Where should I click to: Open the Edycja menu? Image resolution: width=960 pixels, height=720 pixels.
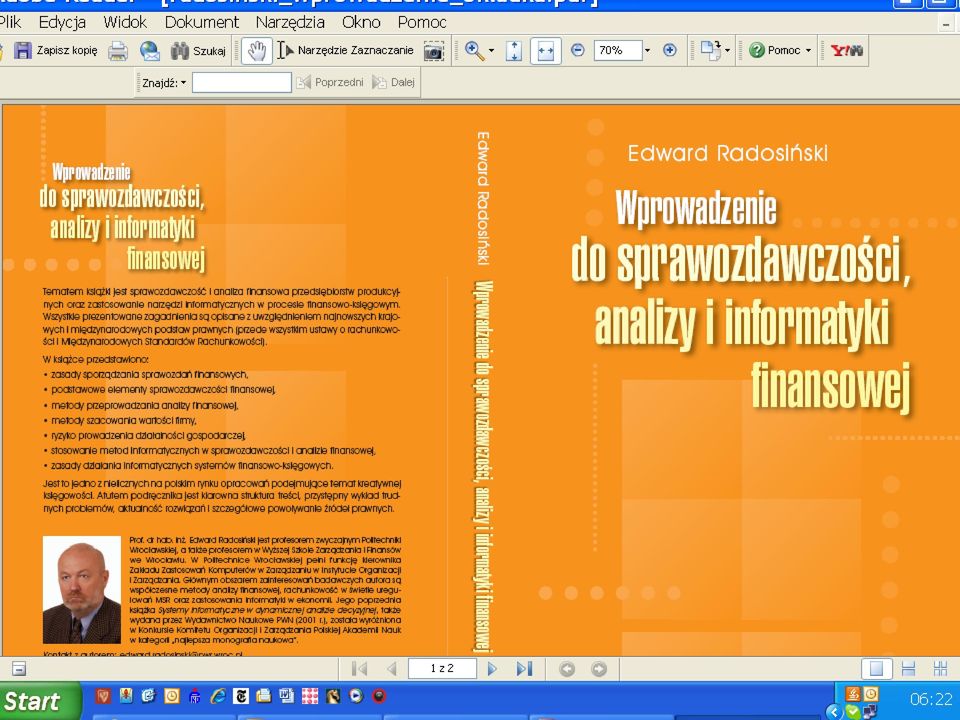pos(62,22)
